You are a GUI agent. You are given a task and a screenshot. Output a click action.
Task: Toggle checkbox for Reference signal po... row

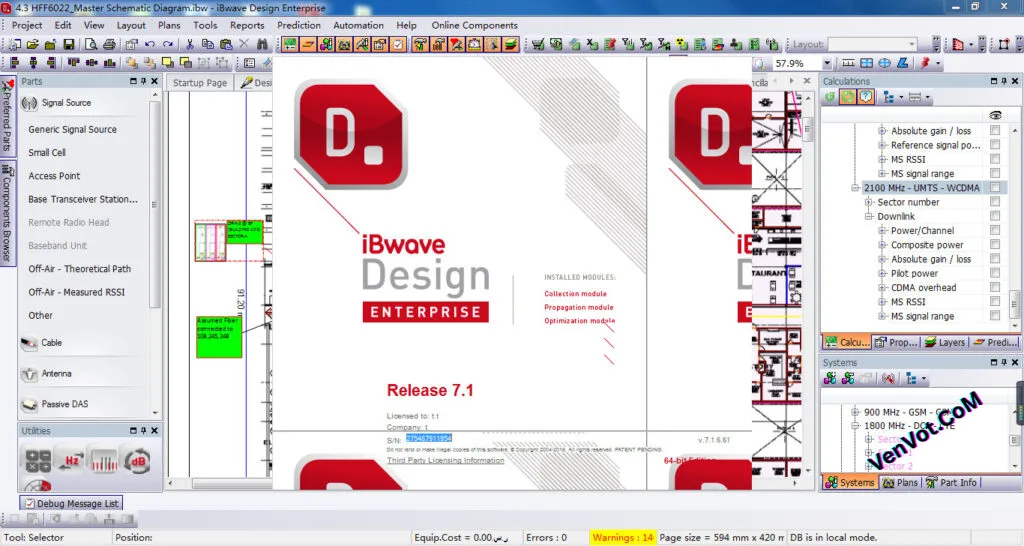click(x=995, y=144)
